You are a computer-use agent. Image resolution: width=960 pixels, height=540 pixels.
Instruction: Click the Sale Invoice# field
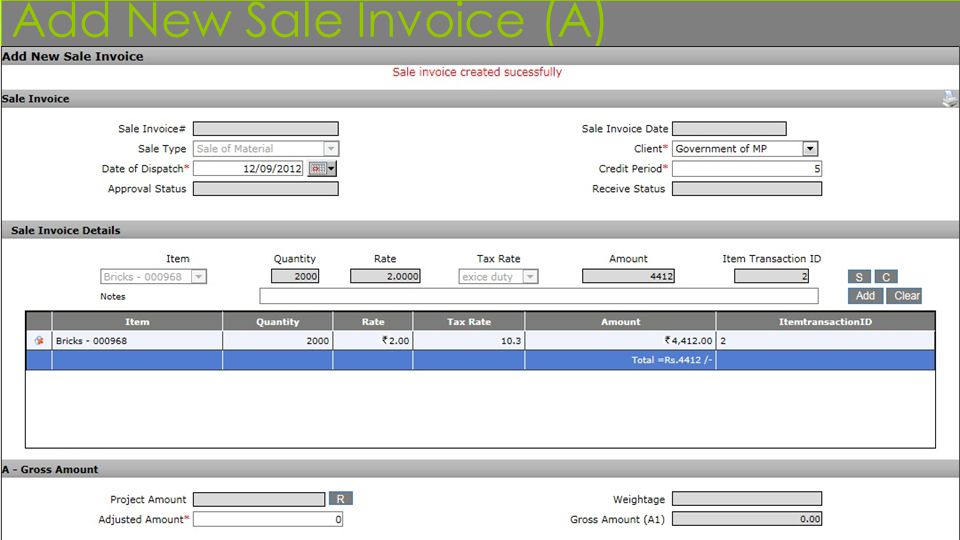click(266, 129)
